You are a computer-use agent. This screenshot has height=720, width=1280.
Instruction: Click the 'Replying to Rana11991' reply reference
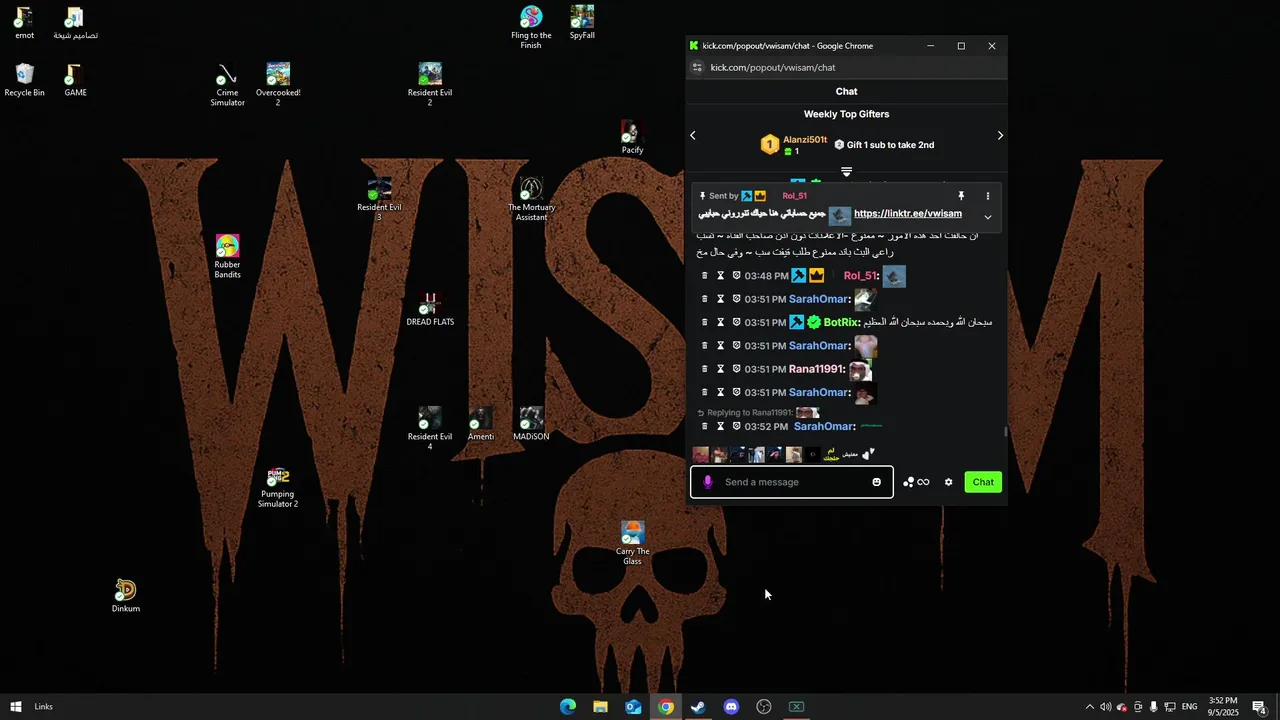758,412
